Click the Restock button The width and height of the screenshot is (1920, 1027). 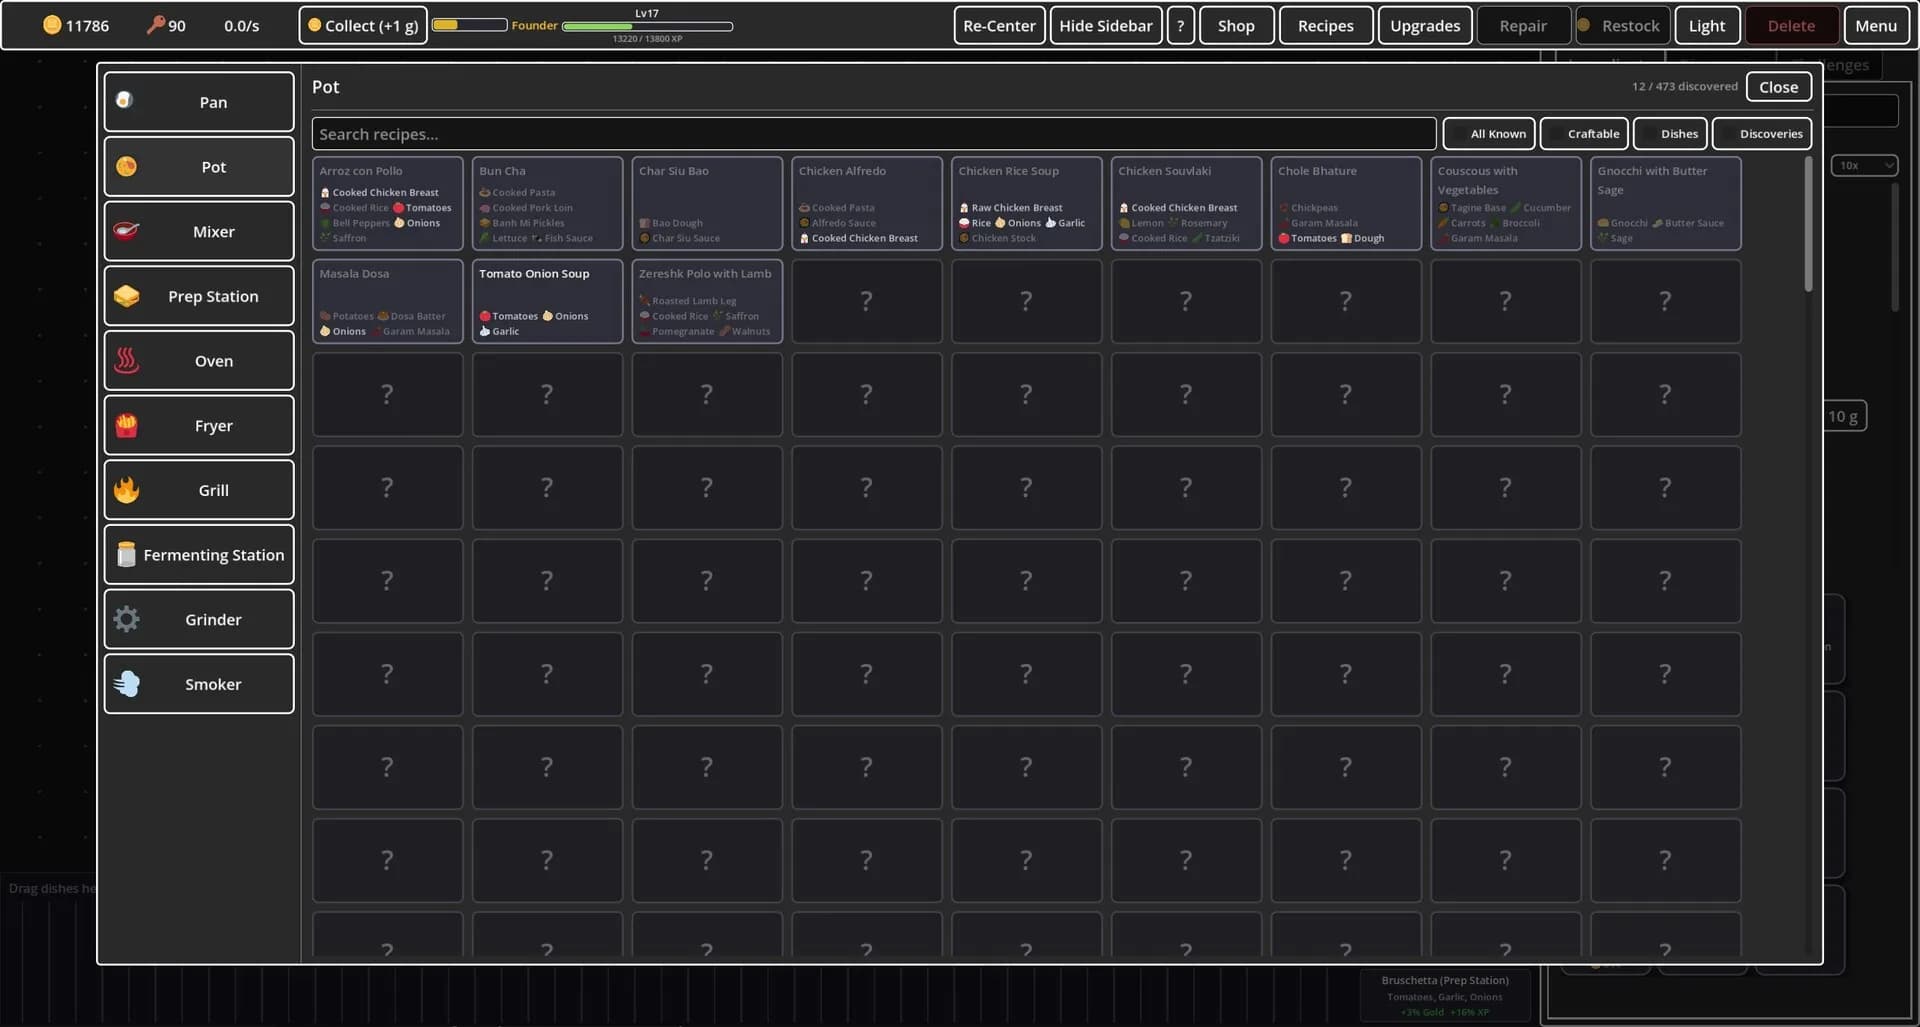click(x=1621, y=25)
